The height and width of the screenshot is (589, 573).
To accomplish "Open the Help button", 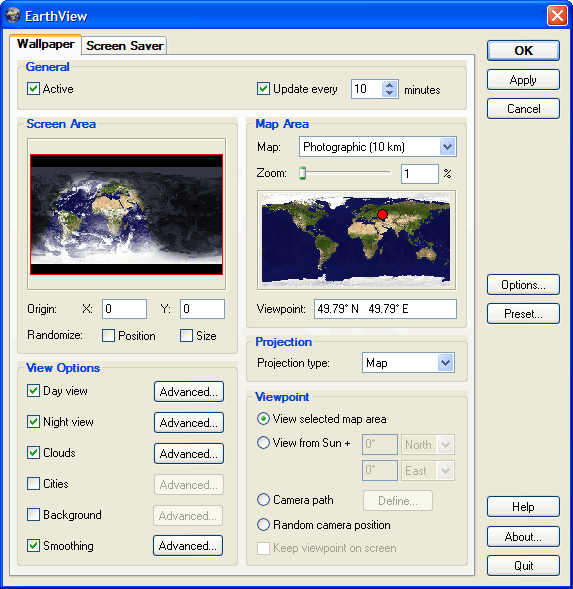I will tap(523, 507).
